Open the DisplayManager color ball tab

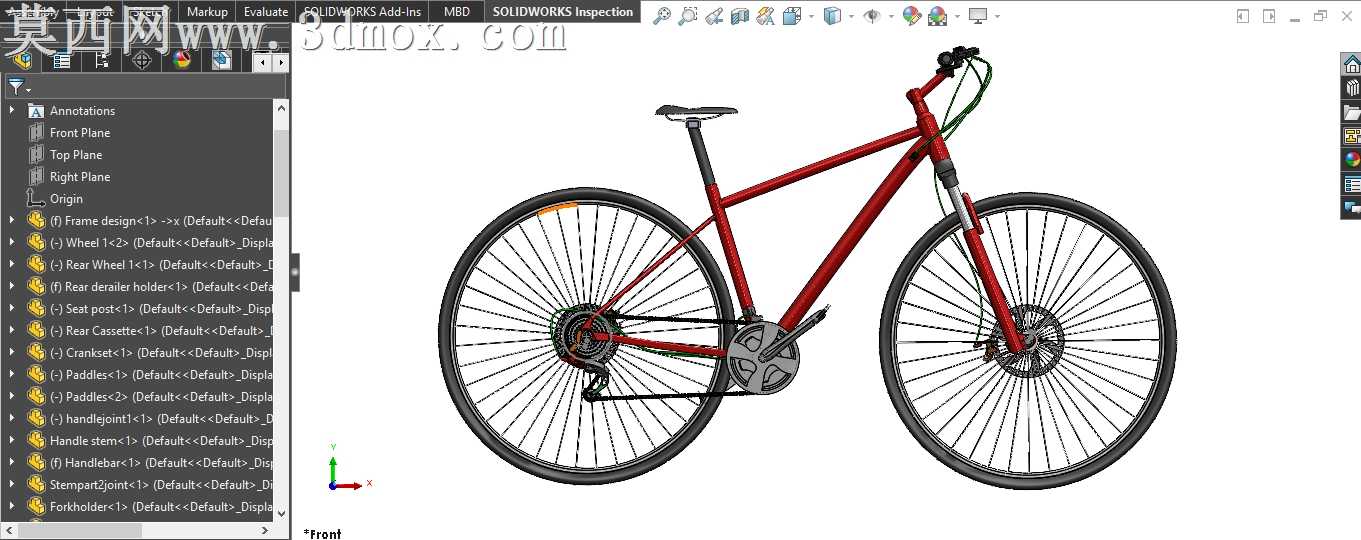pyautogui.click(x=182, y=60)
